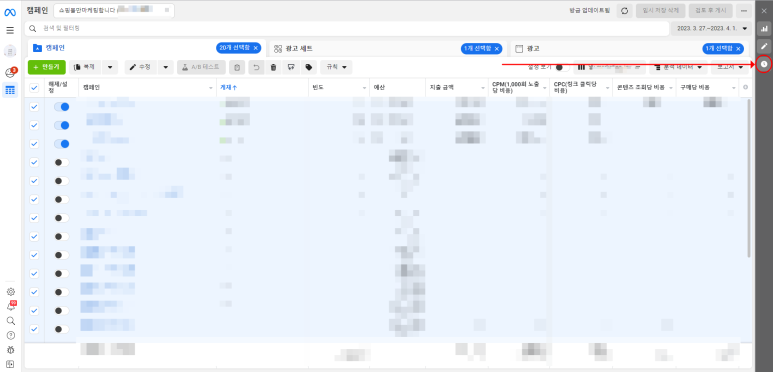This screenshot has height=372, width=773.
Task: Open the edit pencil side panel
Action: pyautogui.click(x=764, y=46)
